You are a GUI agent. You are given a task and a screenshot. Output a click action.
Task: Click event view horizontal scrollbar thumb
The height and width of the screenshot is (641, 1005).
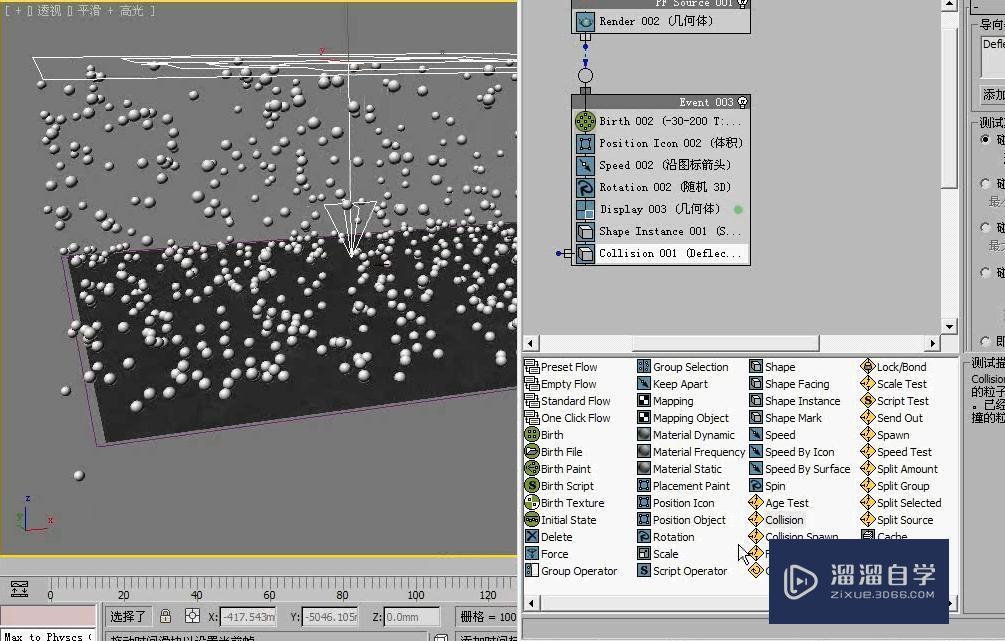click(725, 343)
